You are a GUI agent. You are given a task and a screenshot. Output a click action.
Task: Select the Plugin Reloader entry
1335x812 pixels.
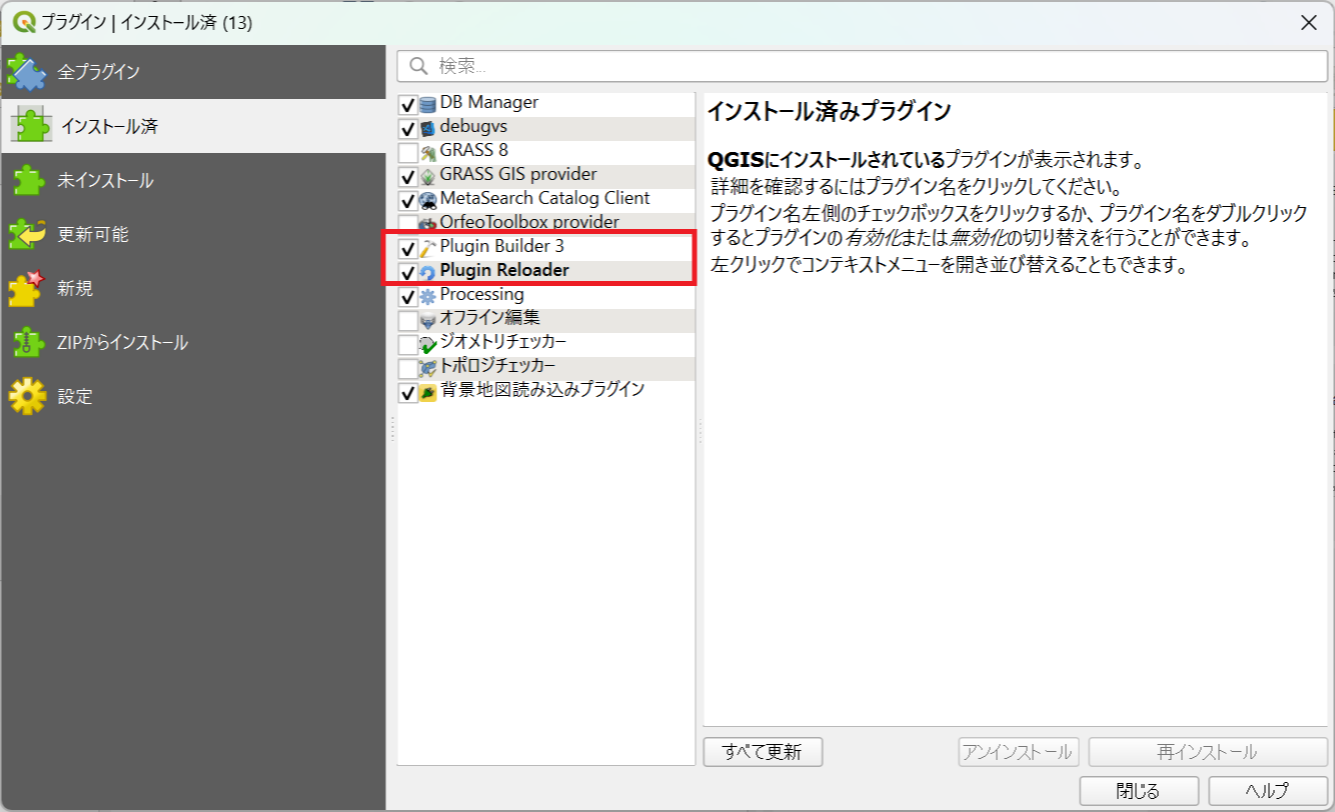[x=504, y=271]
